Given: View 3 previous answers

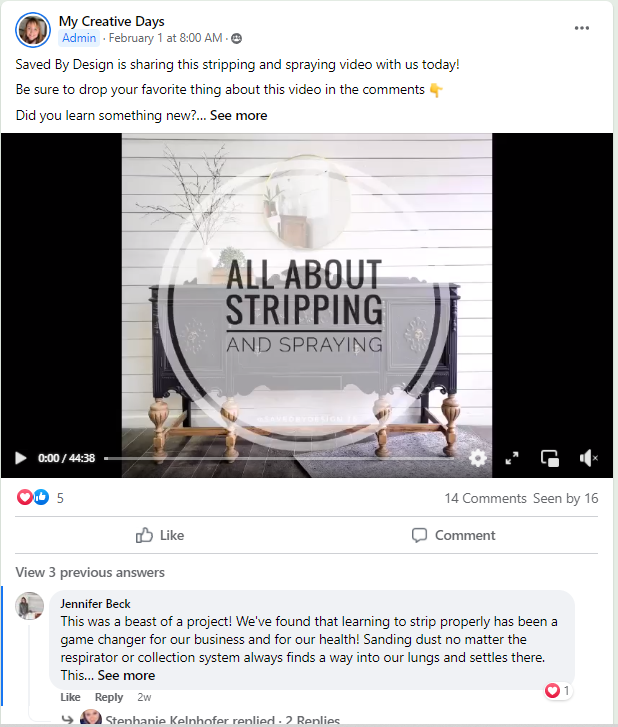Looking at the screenshot, I should click(x=90, y=572).
